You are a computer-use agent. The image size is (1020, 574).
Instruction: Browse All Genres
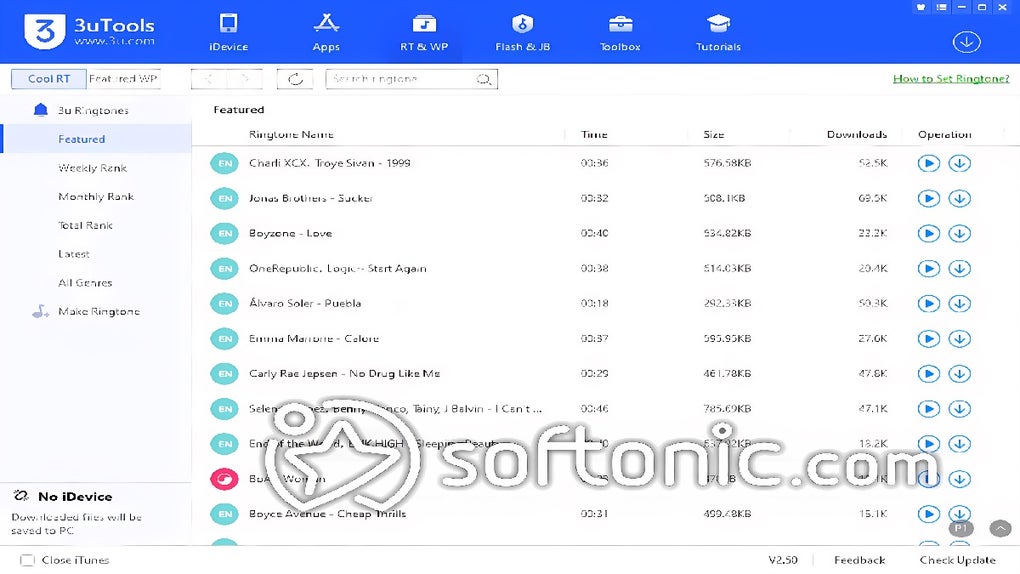85,282
